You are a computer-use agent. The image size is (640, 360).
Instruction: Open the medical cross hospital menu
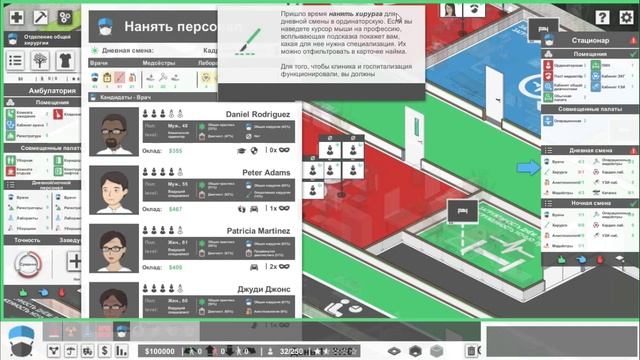17,17
